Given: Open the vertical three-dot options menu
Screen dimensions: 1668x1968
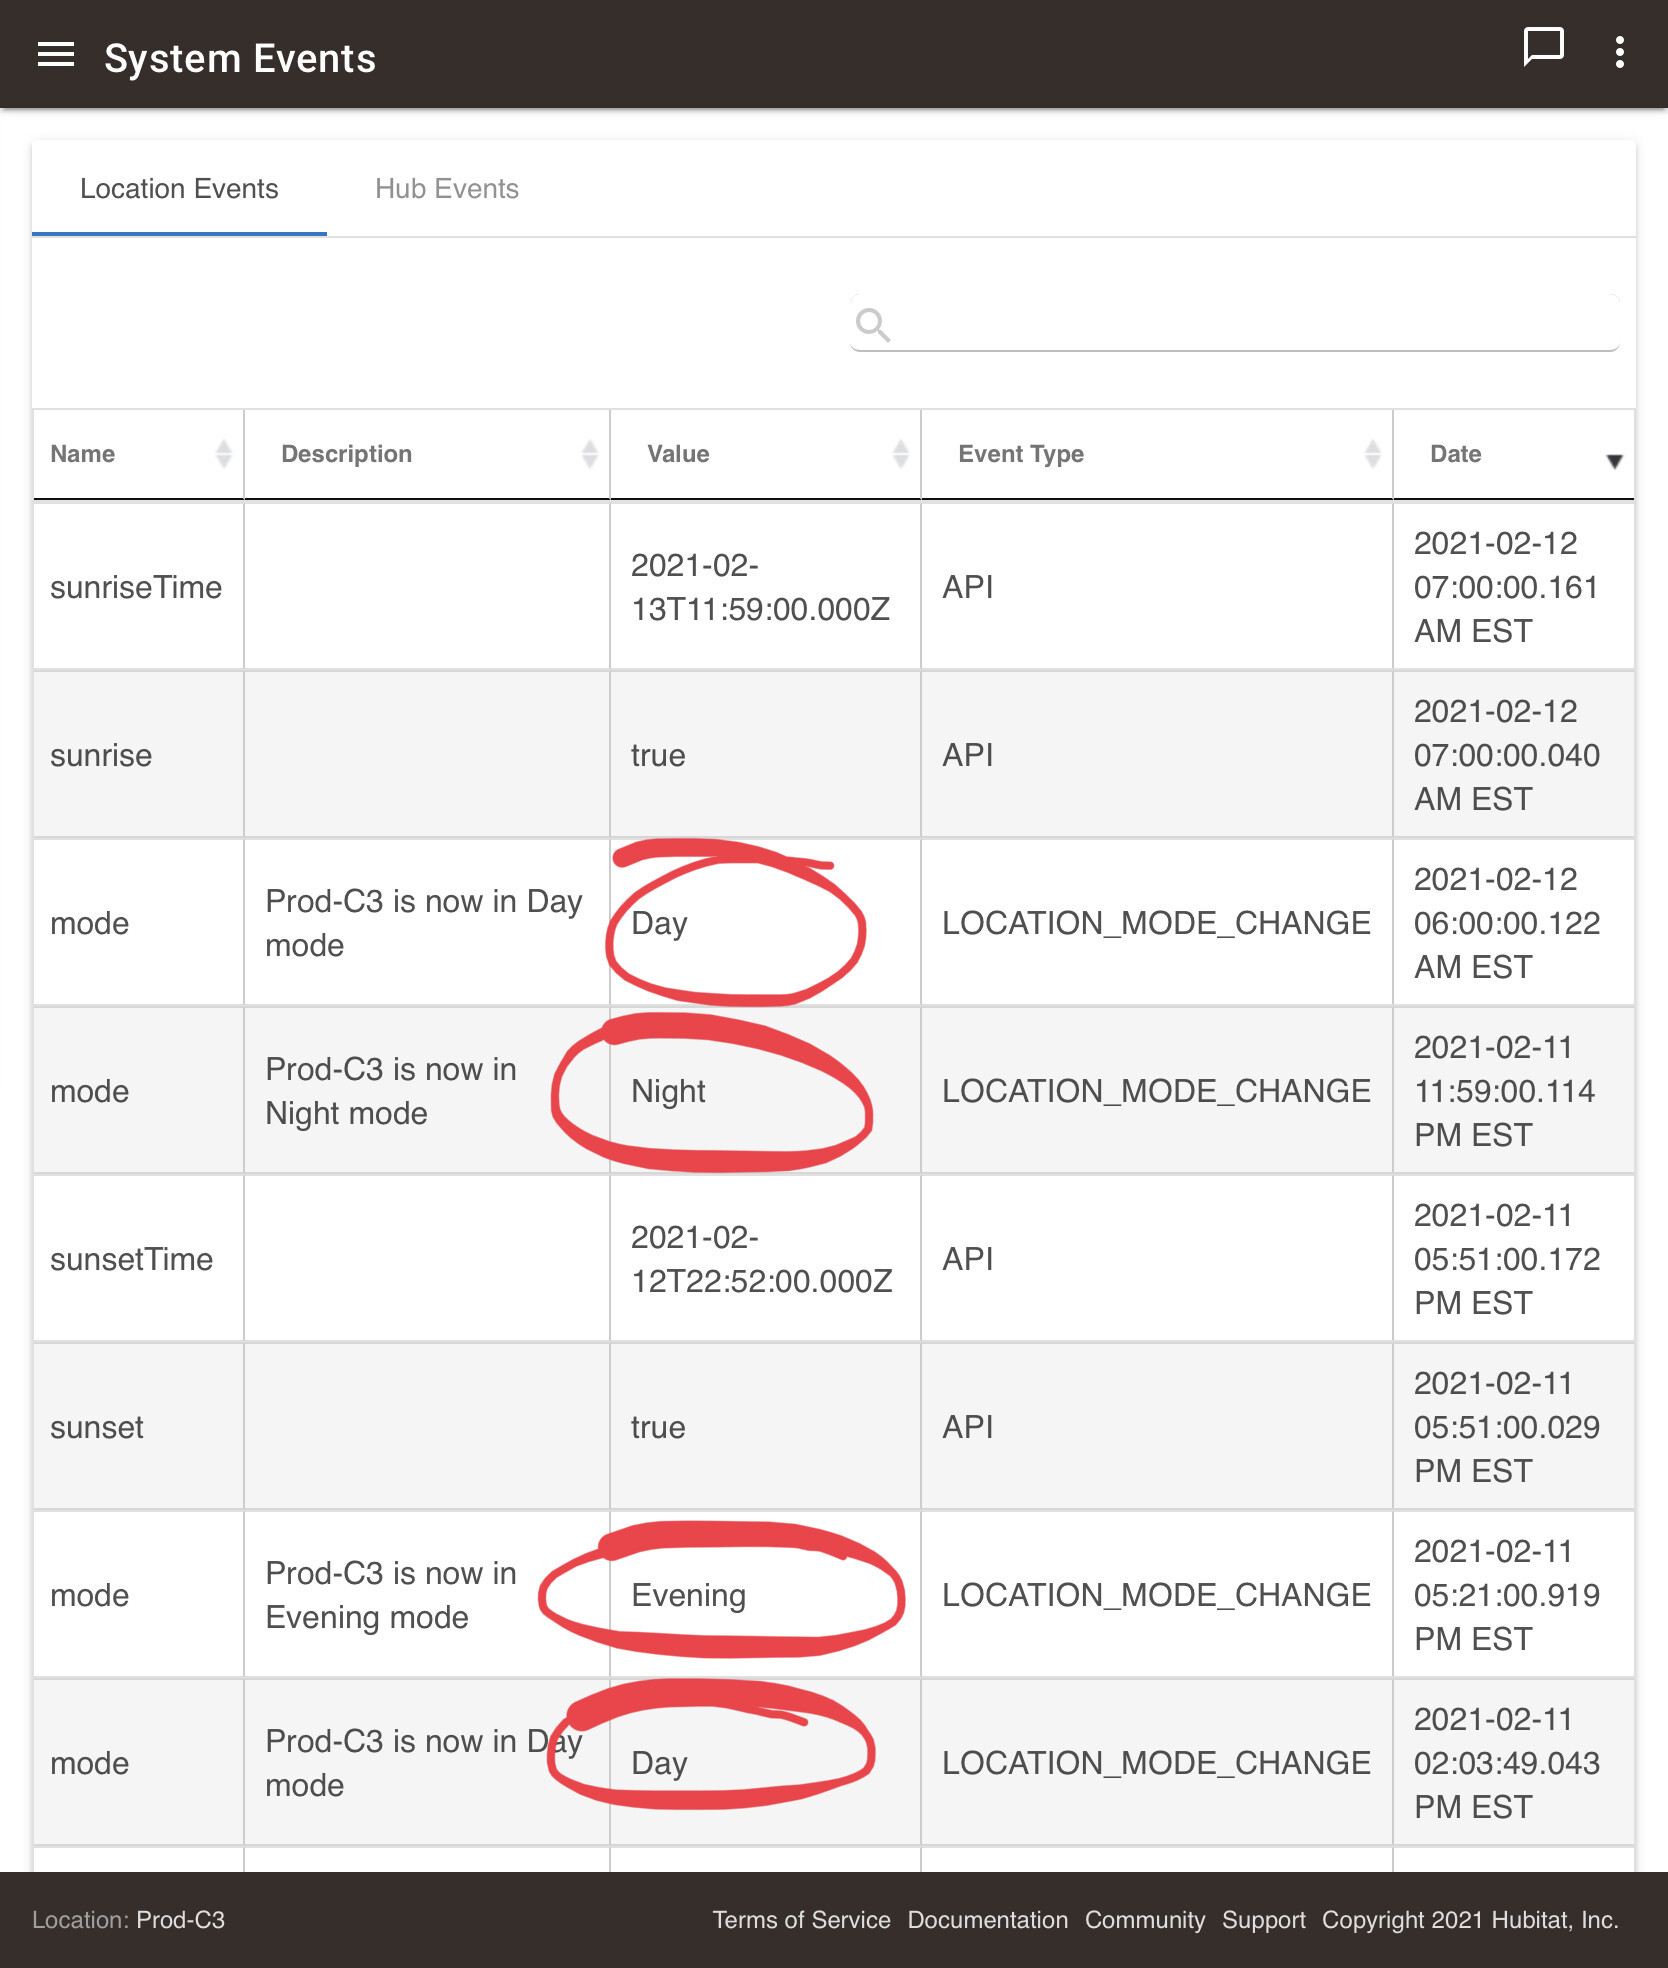Looking at the screenshot, I should point(1619,52).
